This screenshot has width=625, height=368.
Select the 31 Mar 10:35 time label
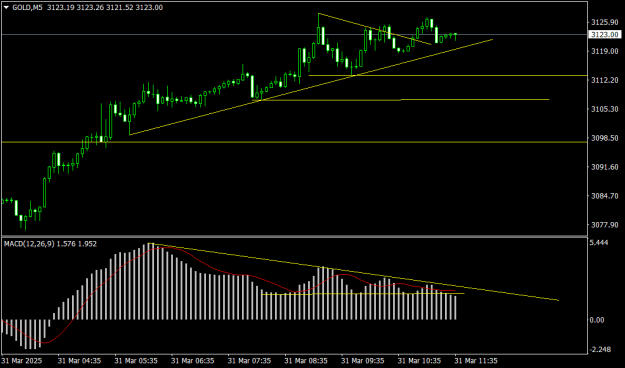(420, 361)
